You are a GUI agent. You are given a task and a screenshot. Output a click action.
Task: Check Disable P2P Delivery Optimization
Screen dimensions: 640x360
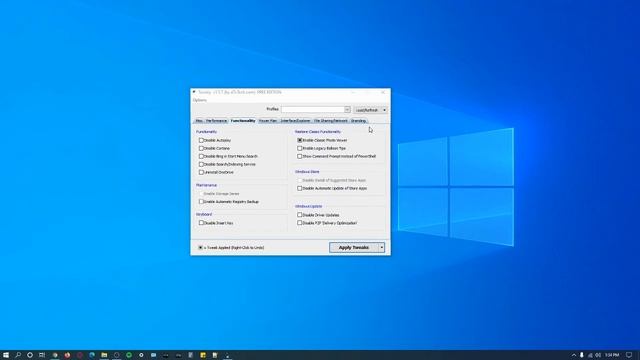click(300, 223)
